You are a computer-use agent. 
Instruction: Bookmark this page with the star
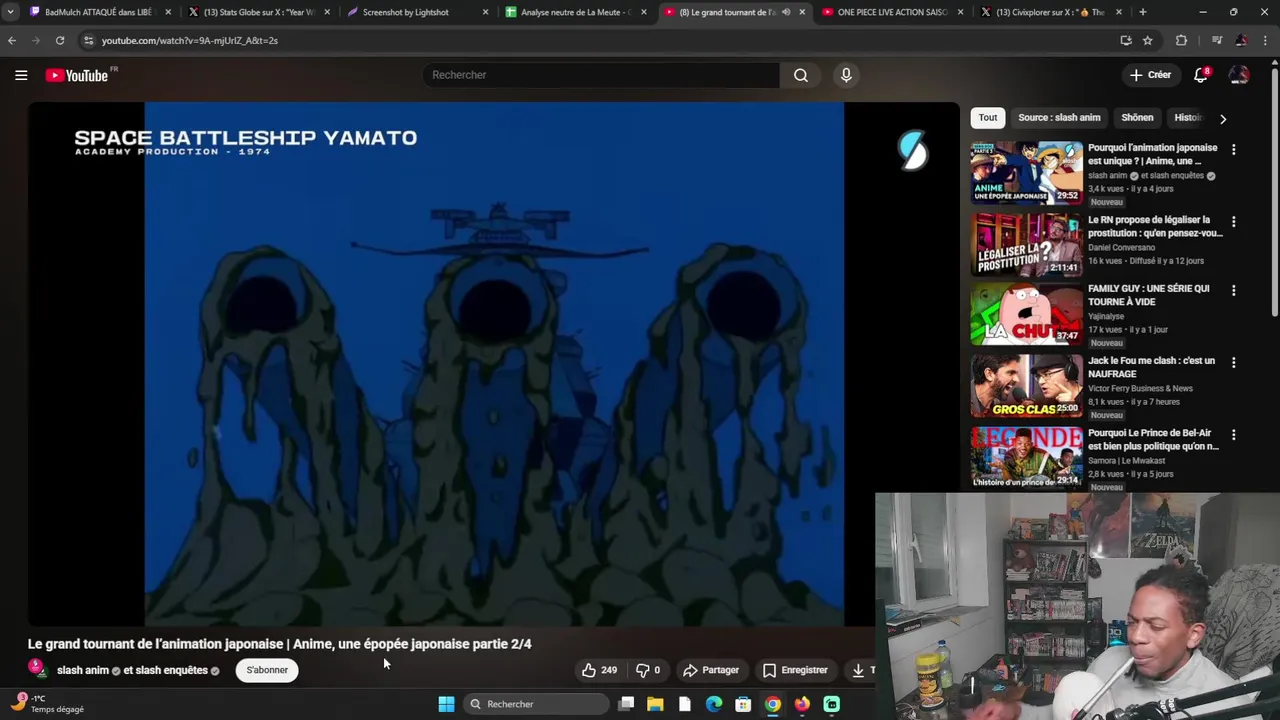tap(1147, 40)
